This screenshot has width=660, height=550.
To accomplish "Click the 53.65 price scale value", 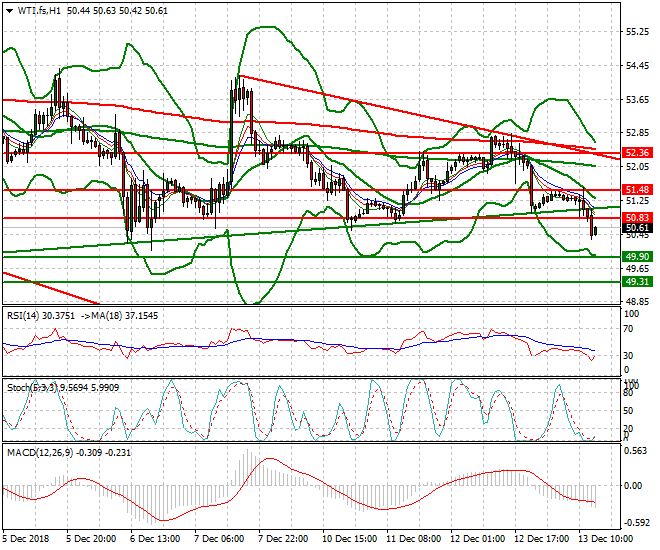I will point(637,100).
